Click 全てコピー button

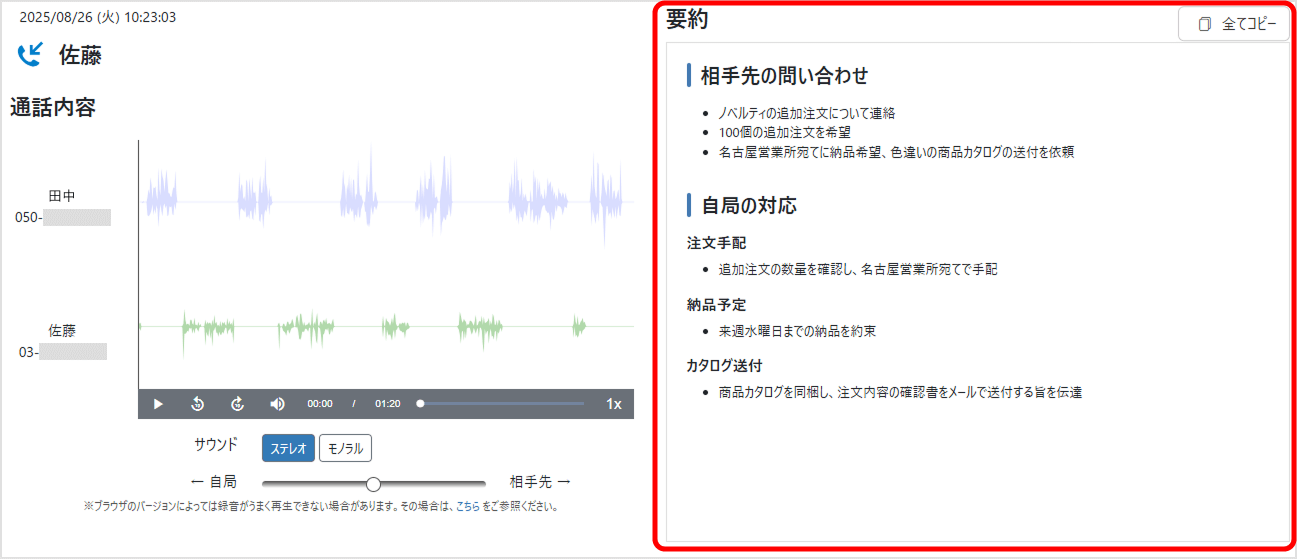pos(1234,24)
